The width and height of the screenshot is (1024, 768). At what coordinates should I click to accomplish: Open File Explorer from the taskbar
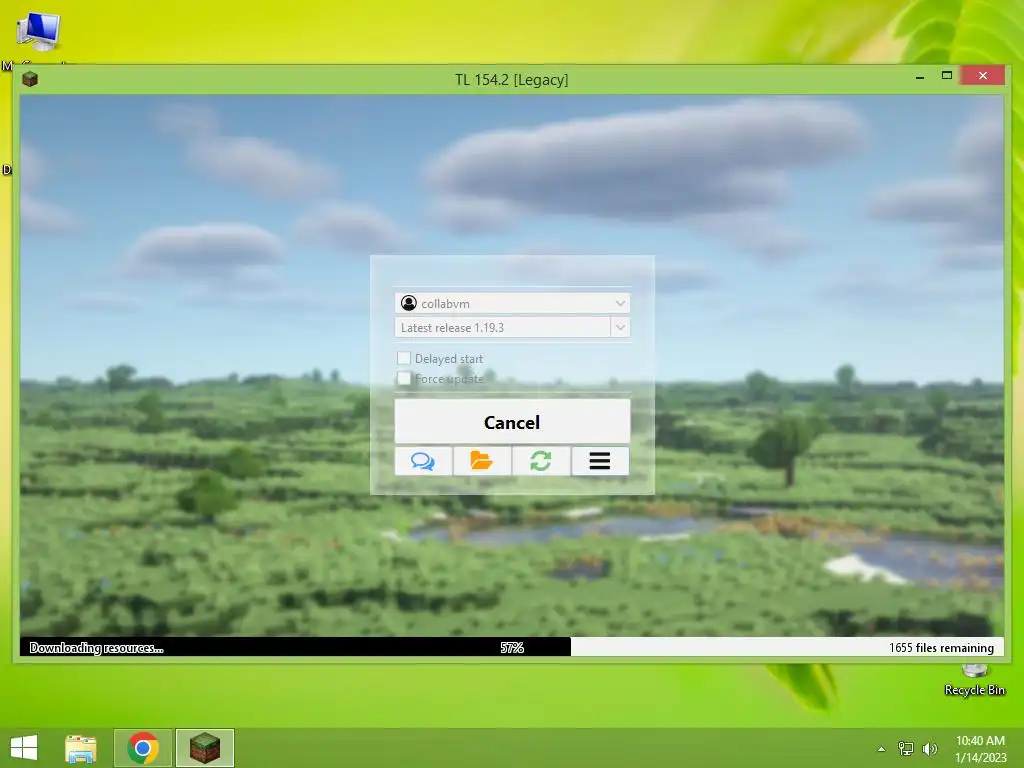point(81,748)
